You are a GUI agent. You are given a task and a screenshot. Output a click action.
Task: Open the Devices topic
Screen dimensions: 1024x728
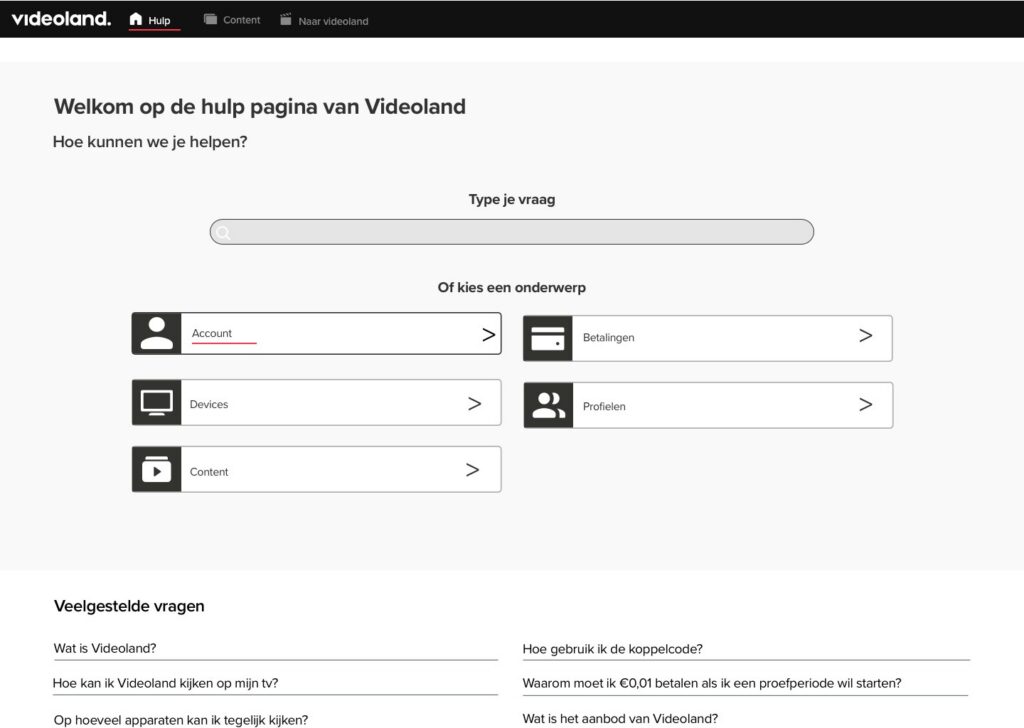pyautogui.click(x=317, y=403)
